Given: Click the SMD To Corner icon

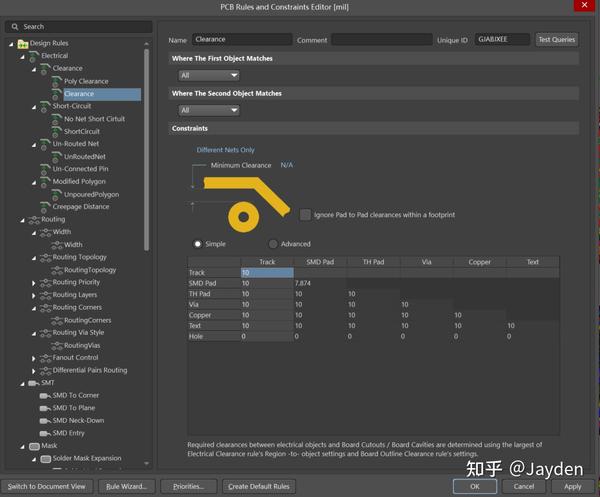Looking at the screenshot, I should tap(45, 396).
